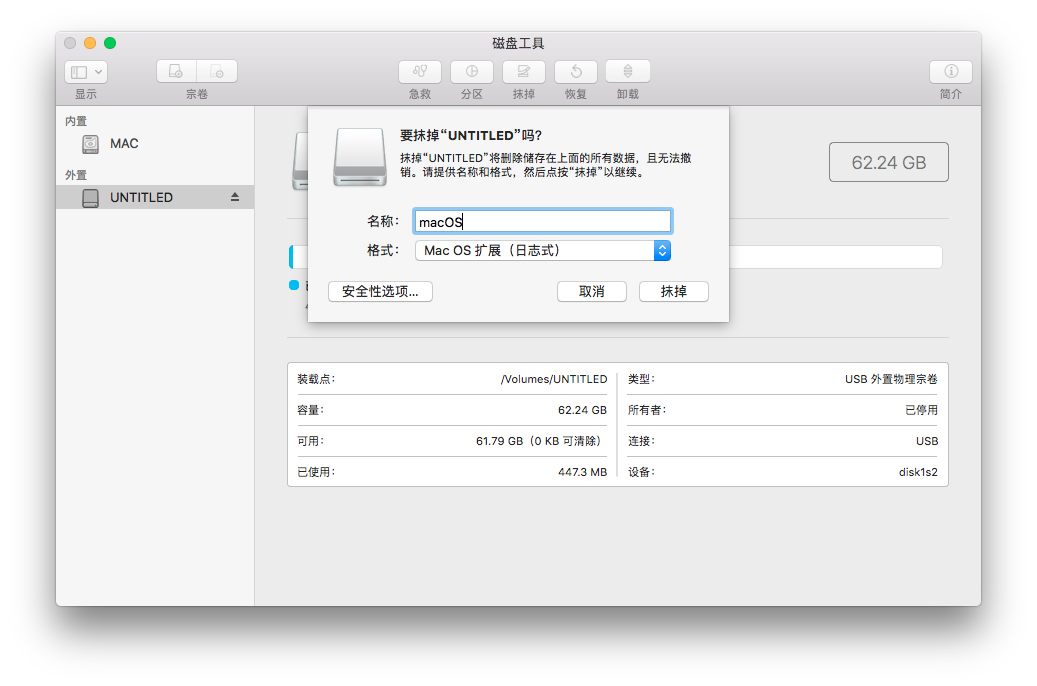Click the connection value USB
1037x686 pixels.
coord(927,441)
